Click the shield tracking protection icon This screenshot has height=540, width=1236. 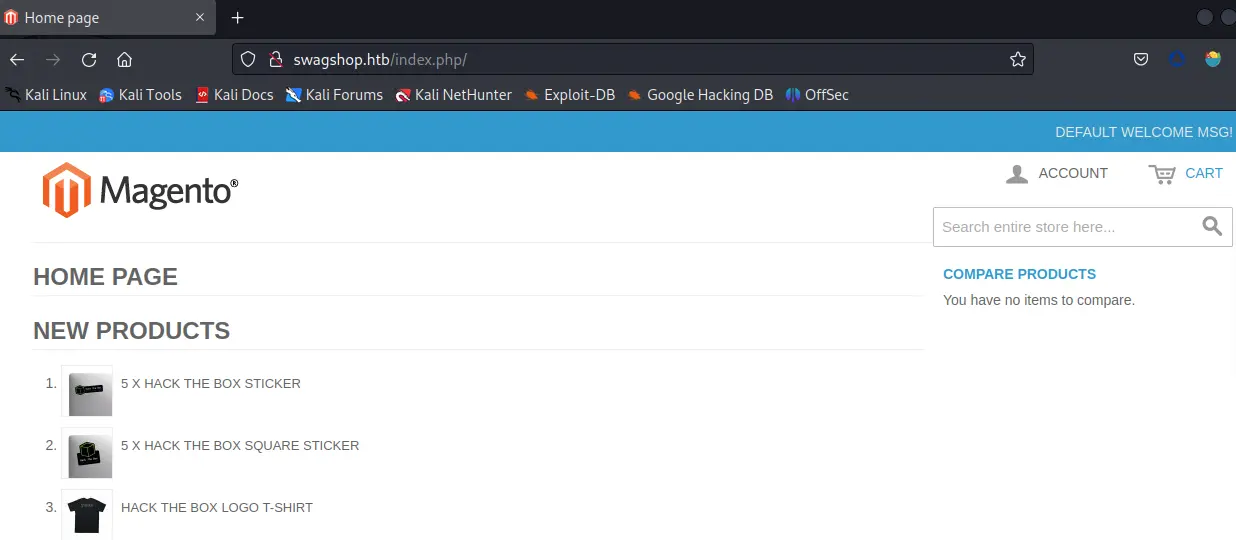[249, 60]
